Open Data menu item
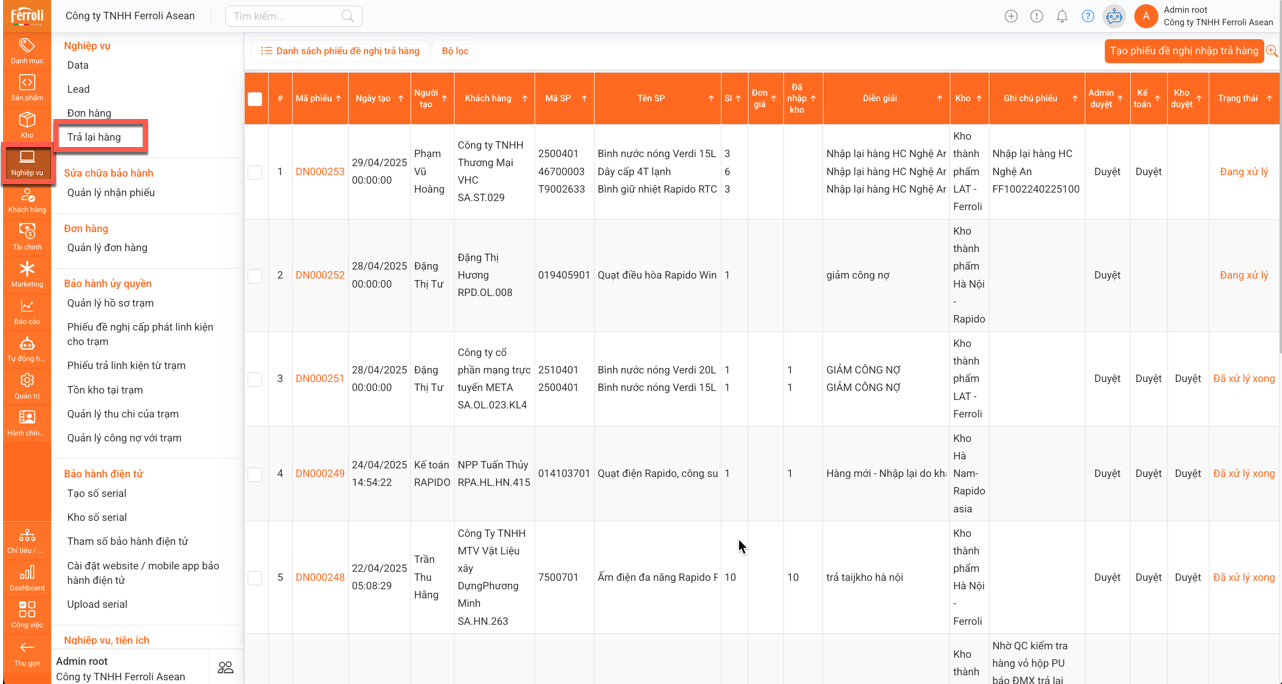Image resolution: width=1282 pixels, height=684 pixels. pyautogui.click(x=78, y=65)
